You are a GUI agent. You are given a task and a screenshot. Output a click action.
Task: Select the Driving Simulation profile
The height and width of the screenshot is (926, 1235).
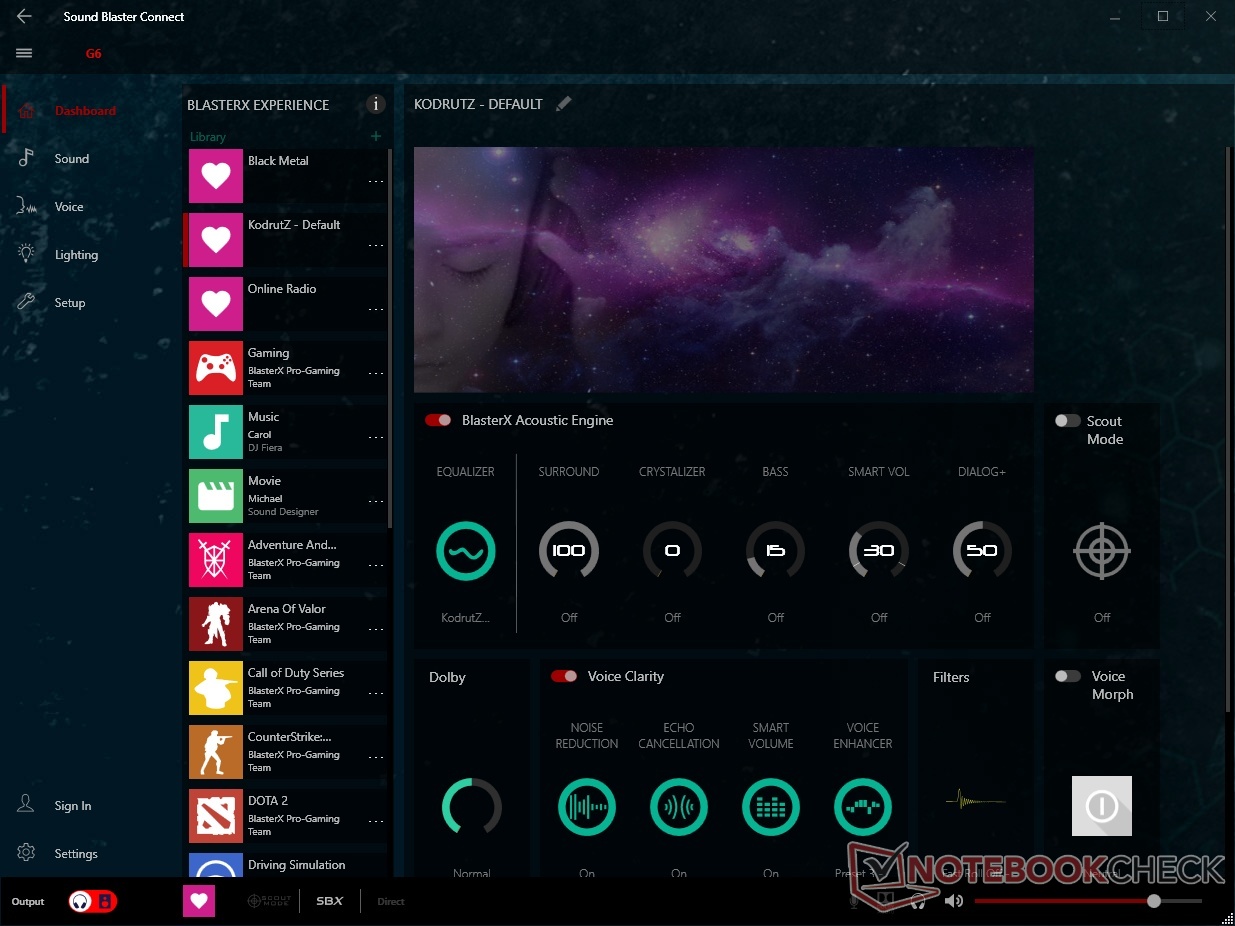287,866
